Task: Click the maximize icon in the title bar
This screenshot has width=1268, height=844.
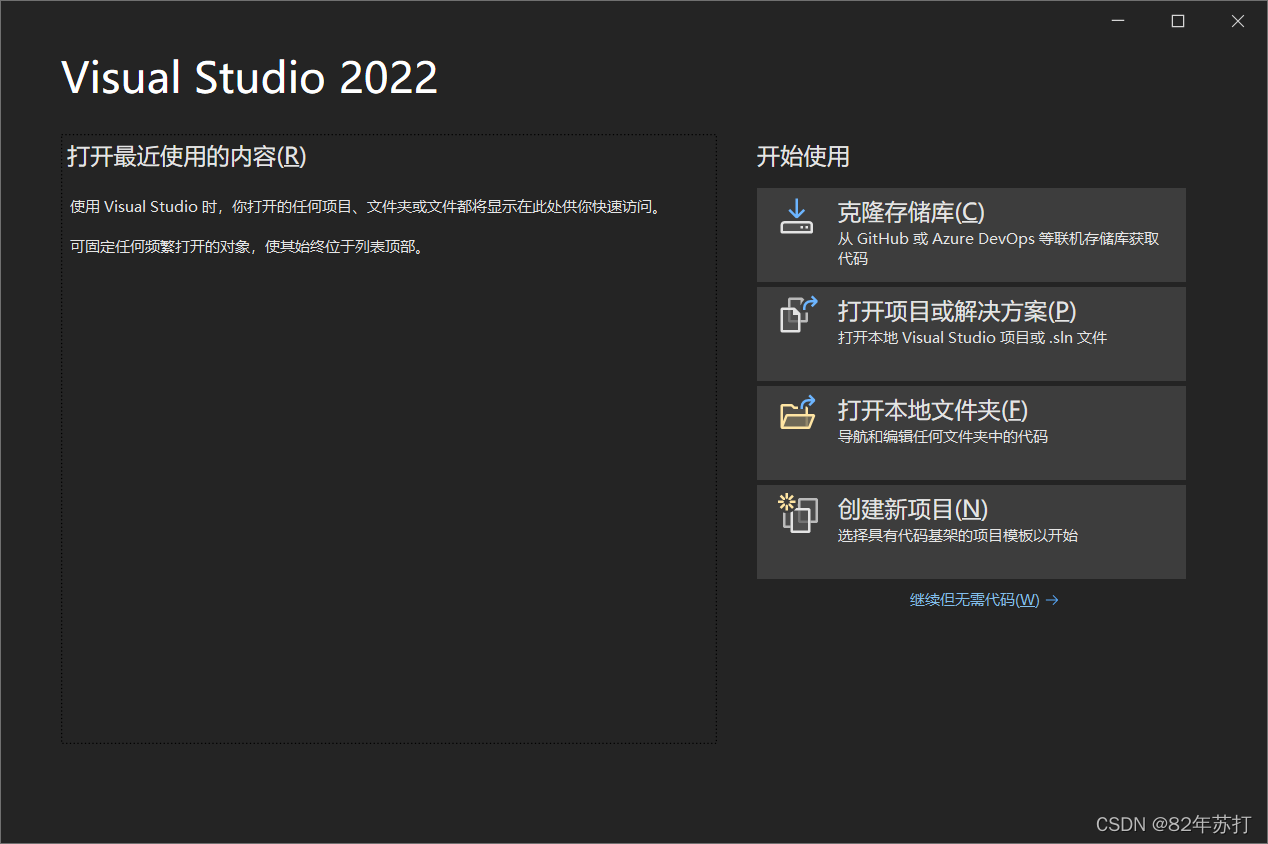Action: (x=1177, y=20)
